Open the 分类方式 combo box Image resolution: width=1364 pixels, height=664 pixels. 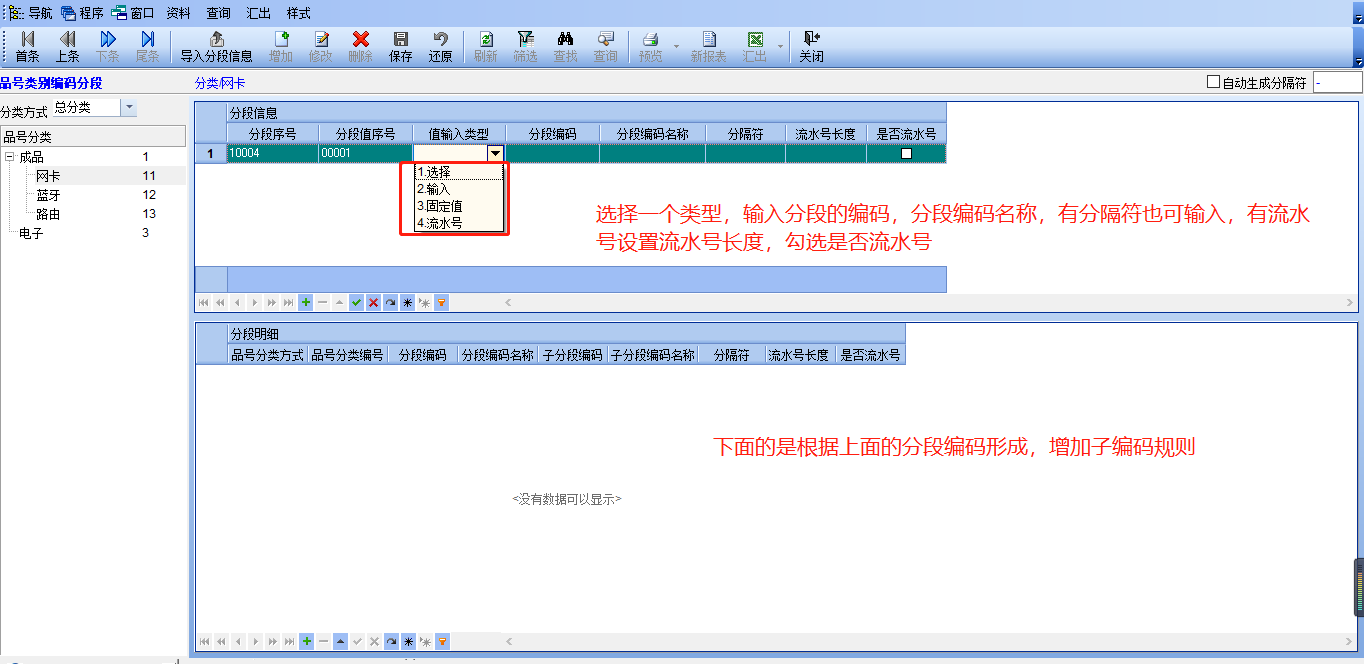(129, 108)
